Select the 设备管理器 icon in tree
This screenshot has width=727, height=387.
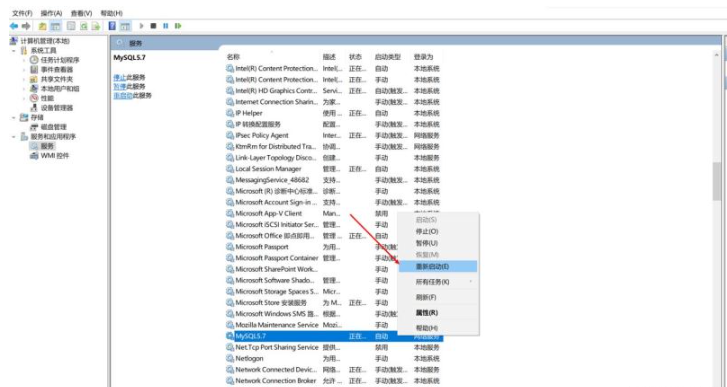coord(34,108)
